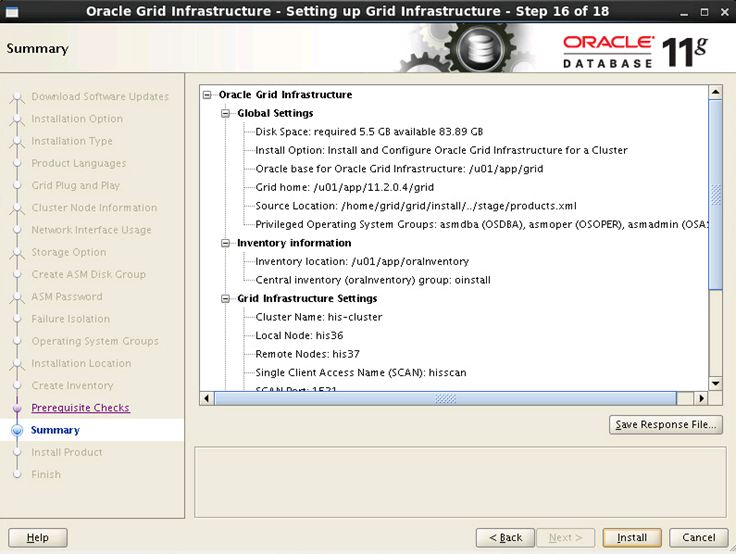
Task: Click the Finish step bullet icon
Action: tap(17, 474)
